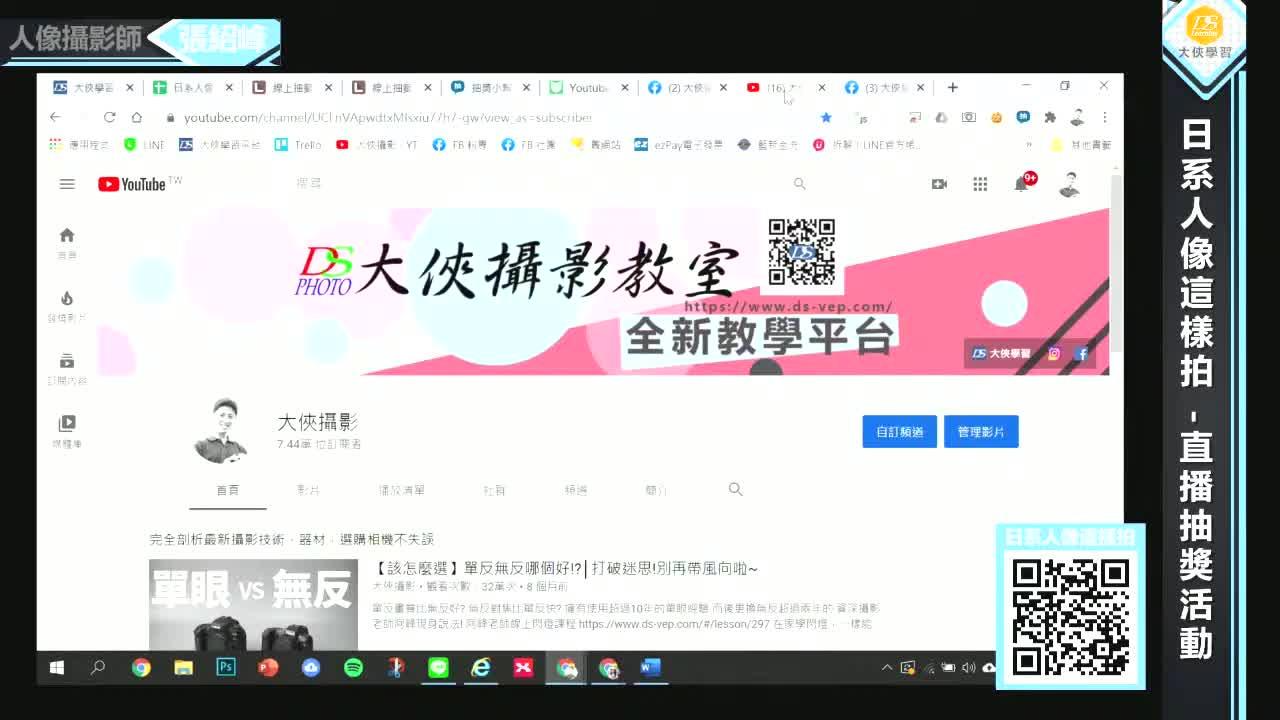Open Library in the YouTube sidebar

coord(67,431)
